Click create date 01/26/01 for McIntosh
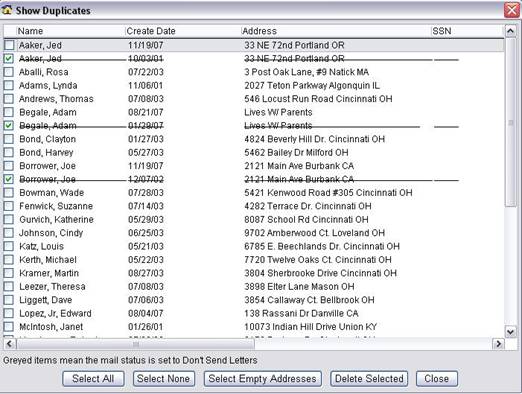The height and width of the screenshot is (394, 522). point(146,327)
